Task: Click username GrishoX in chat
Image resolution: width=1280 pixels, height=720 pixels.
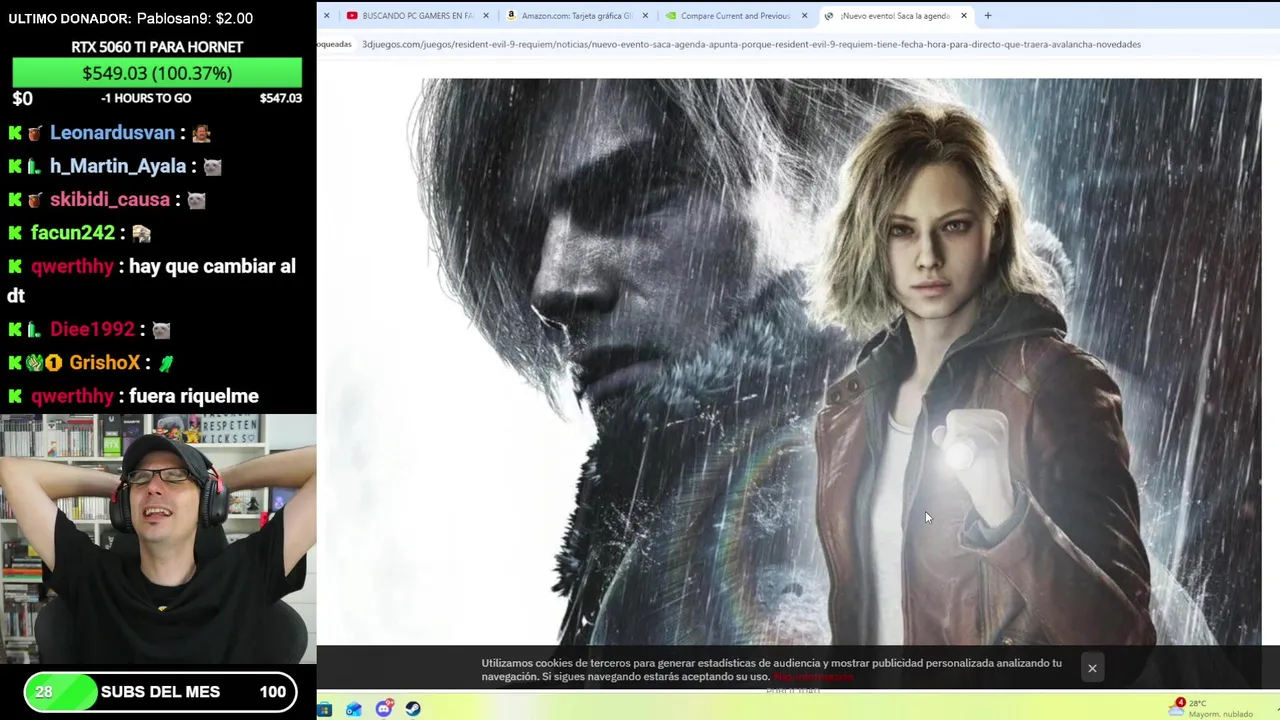Action: (x=105, y=363)
